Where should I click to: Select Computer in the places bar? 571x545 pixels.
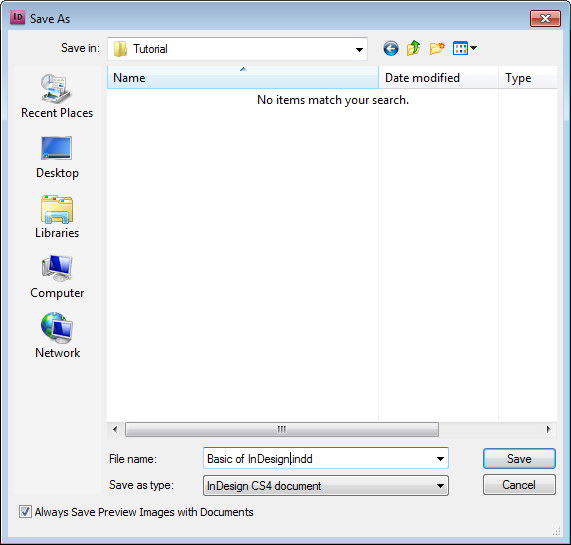tap(57, 277)
